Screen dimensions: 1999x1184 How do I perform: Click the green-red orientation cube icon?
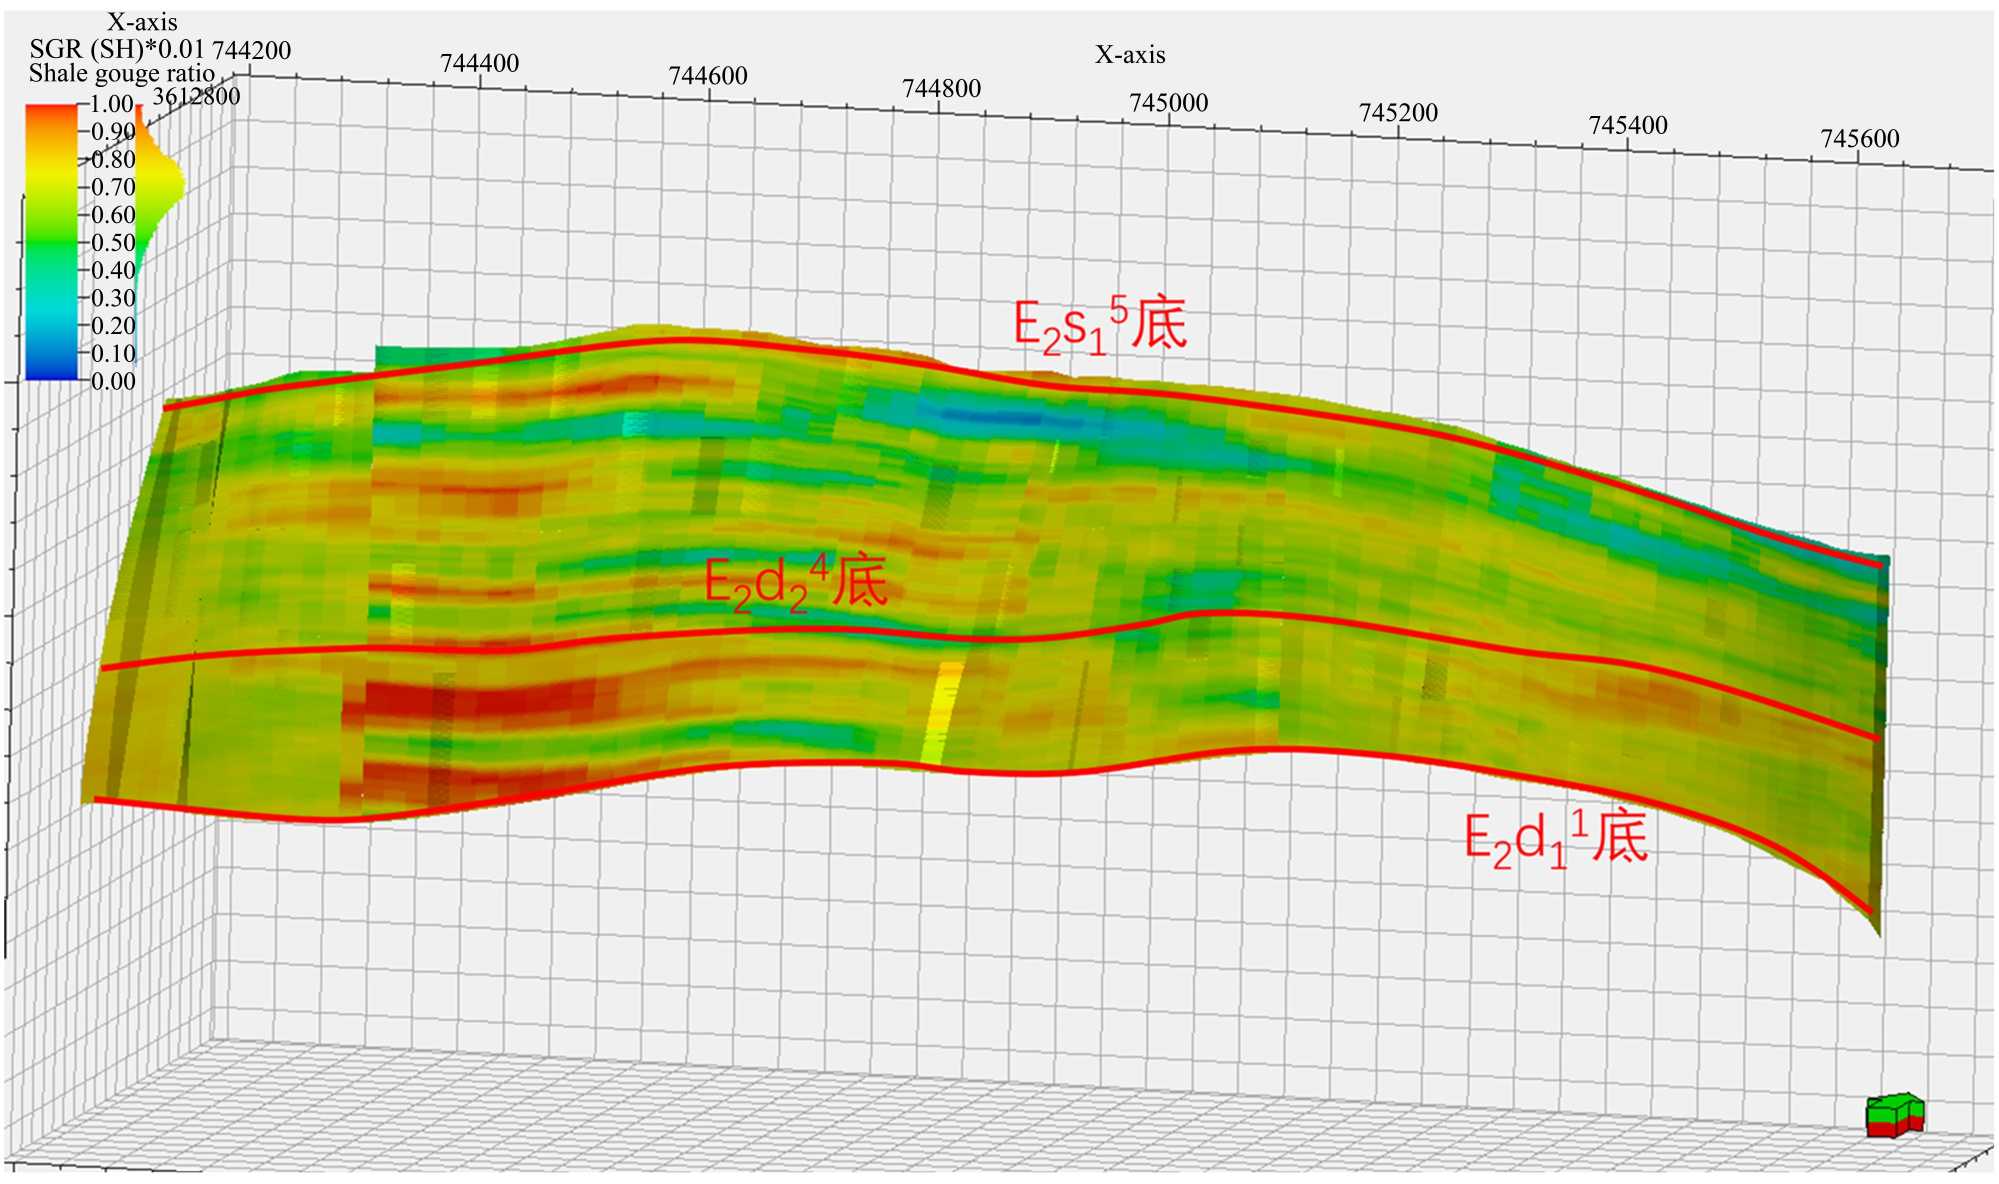(1894, 1115)
